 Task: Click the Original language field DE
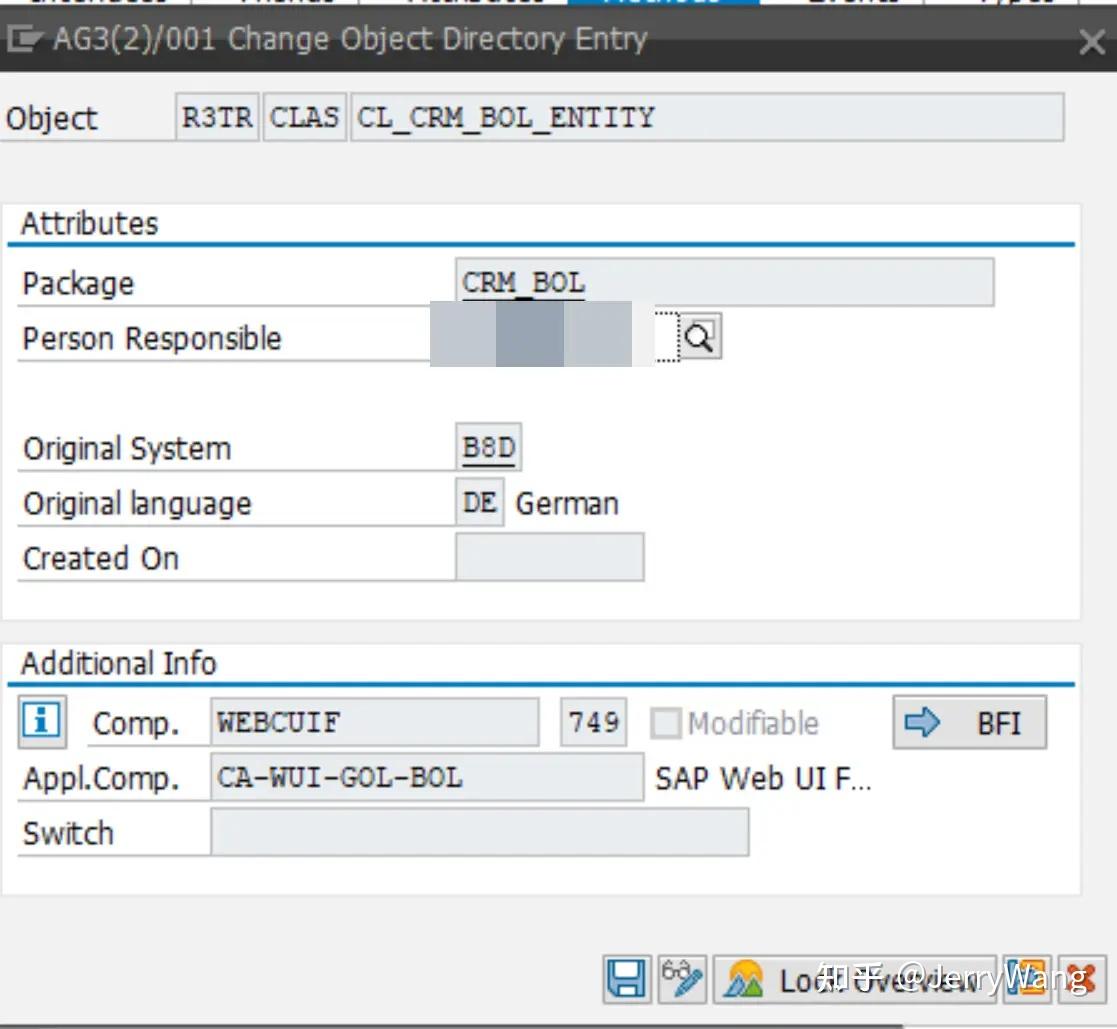(x=479, y=502)
